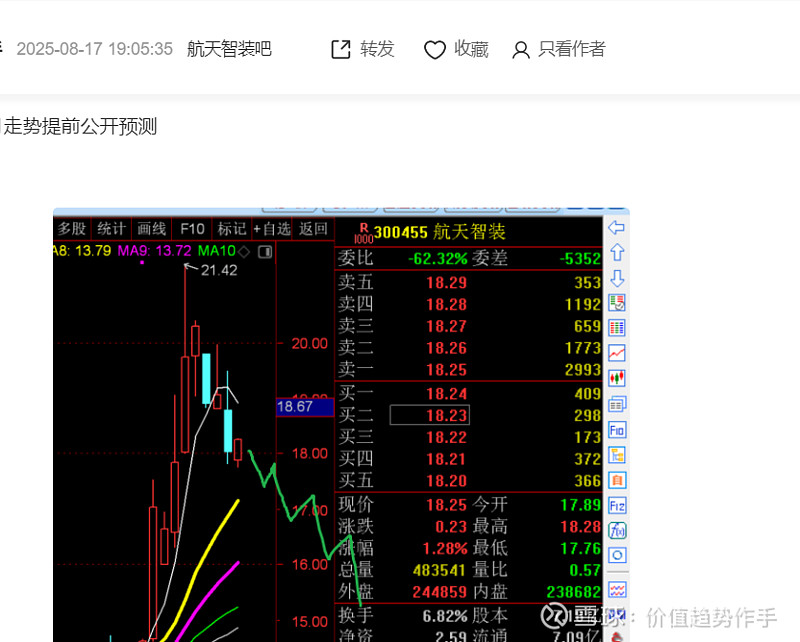Open the F10 toolbar tab

(x=192, y=229)
